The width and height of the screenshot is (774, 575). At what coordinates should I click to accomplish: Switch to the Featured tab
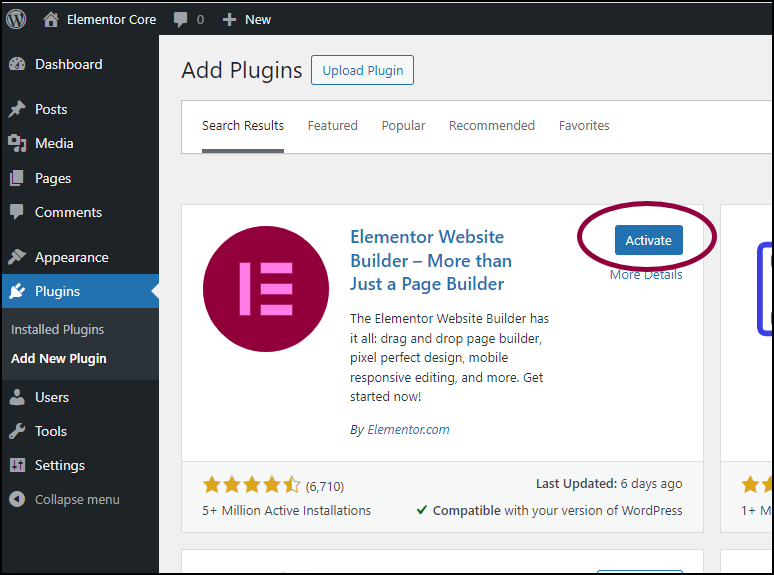(332, 126)
